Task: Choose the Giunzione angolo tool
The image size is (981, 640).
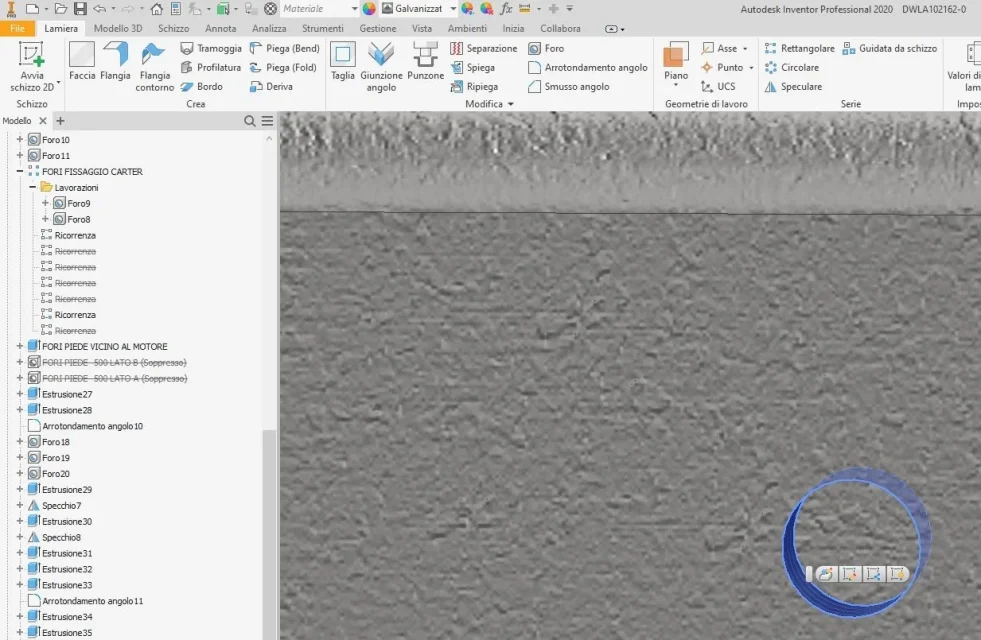Action: [x=381, y=67]
